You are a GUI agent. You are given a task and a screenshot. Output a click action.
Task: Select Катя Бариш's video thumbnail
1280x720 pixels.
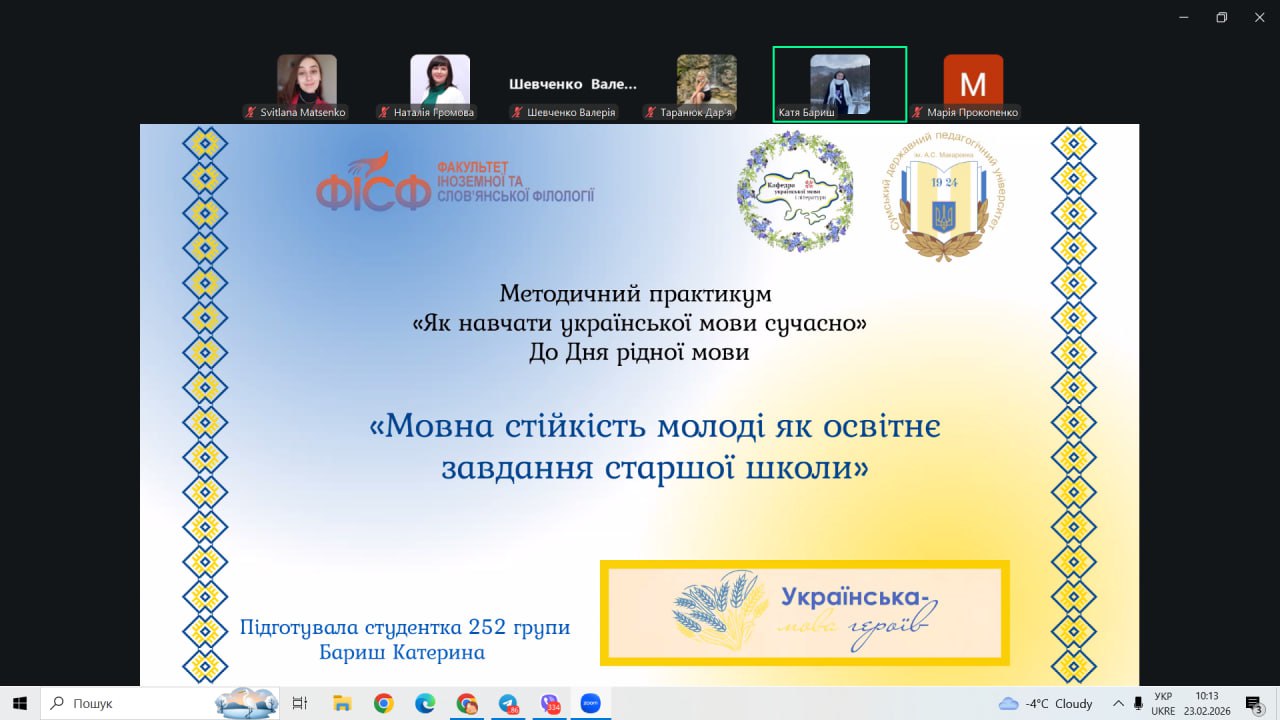point(839,84)
